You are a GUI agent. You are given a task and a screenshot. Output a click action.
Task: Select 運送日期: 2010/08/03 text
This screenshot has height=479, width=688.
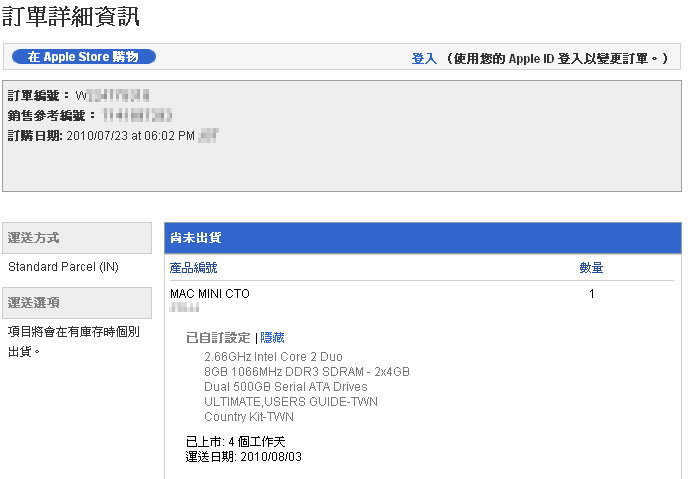(x=244, y=457)
